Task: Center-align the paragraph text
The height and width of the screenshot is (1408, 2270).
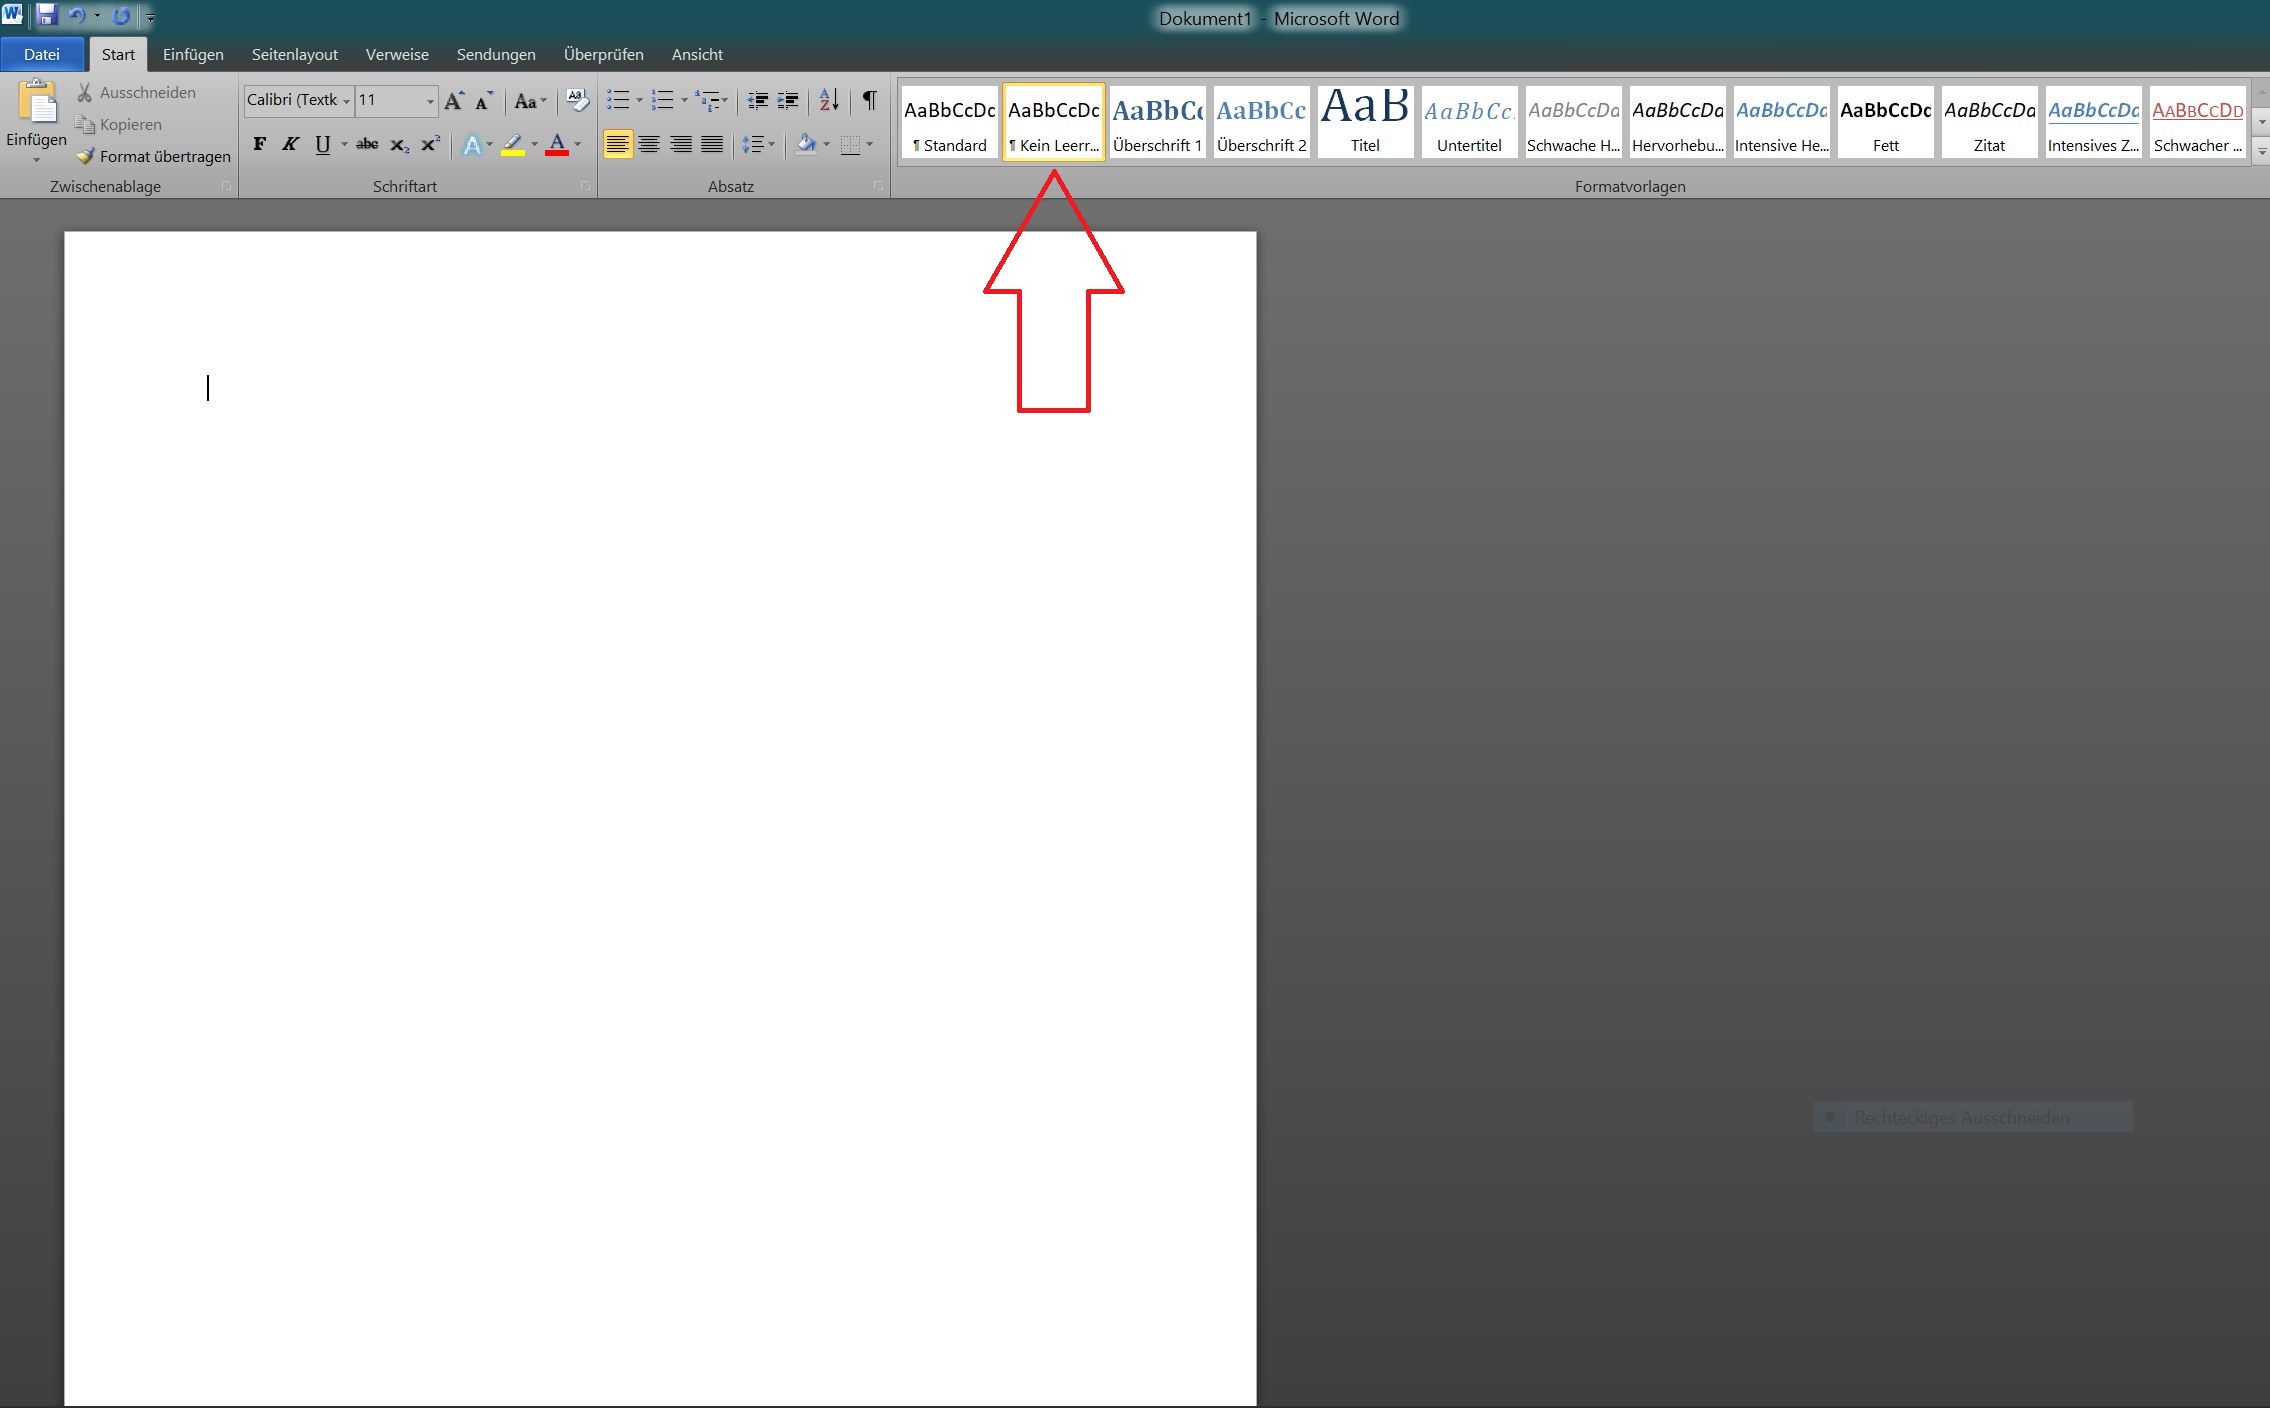Action: [649, 145]
